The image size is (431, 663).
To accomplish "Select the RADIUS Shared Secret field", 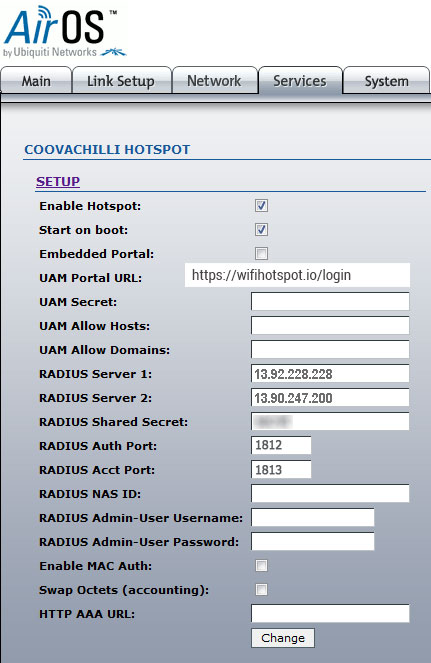I will (330, 422).
